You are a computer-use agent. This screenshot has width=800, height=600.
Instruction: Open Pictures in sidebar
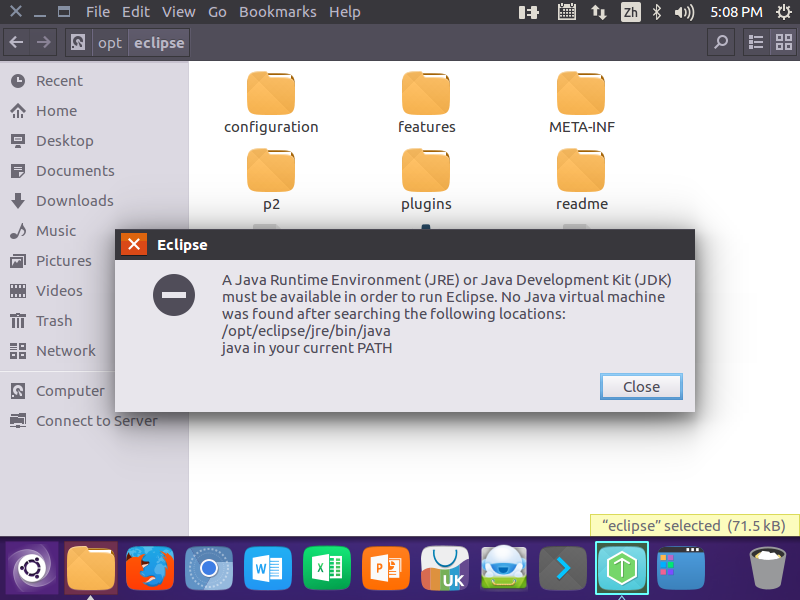pos(57,261)
